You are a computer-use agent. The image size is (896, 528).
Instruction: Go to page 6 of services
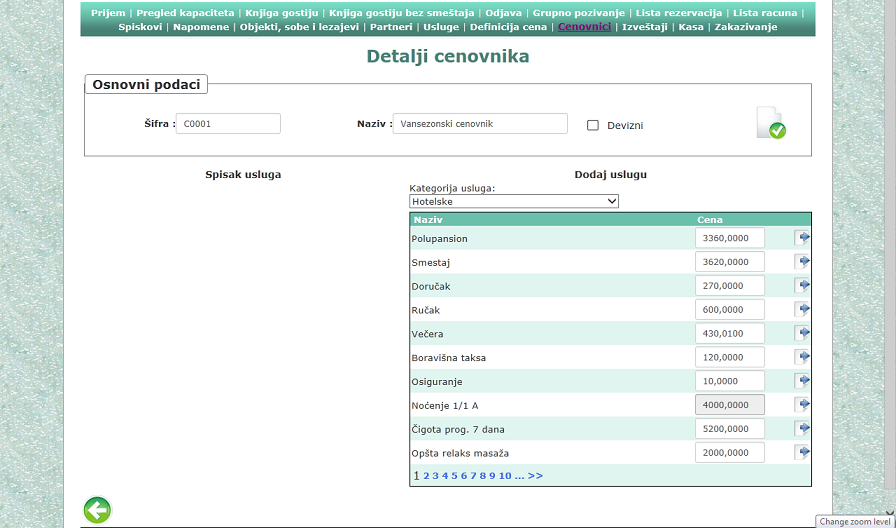[x=464, y=475]
